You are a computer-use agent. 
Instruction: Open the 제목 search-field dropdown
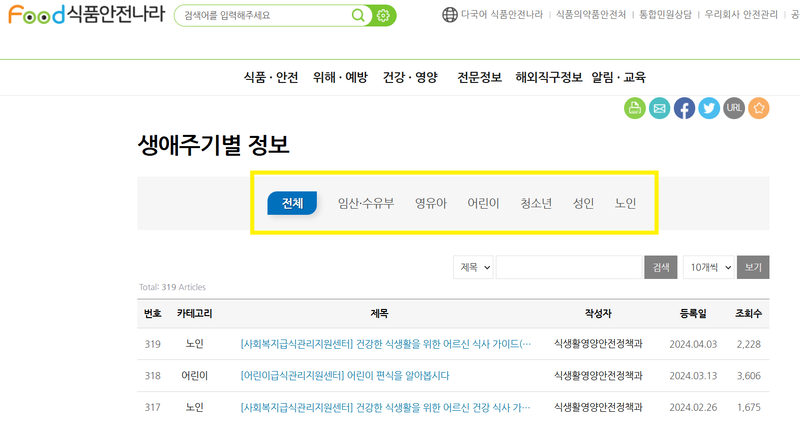pos(473,267)
